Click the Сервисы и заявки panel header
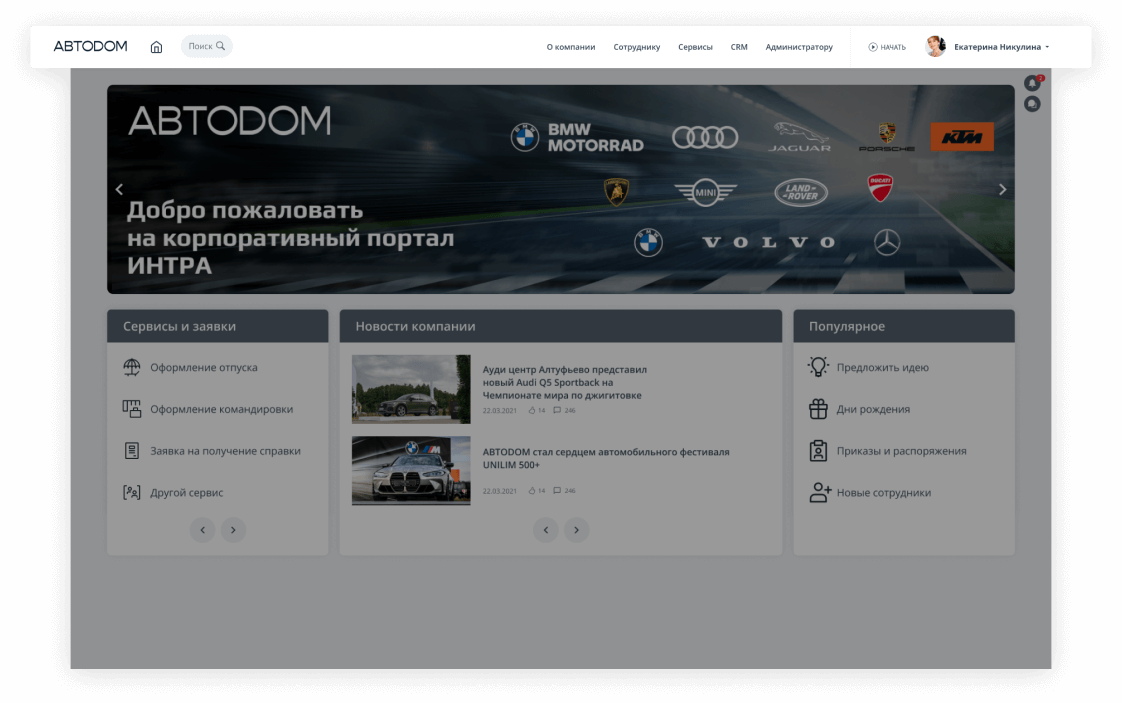The image size is (1122, 703). pos(218,326)
